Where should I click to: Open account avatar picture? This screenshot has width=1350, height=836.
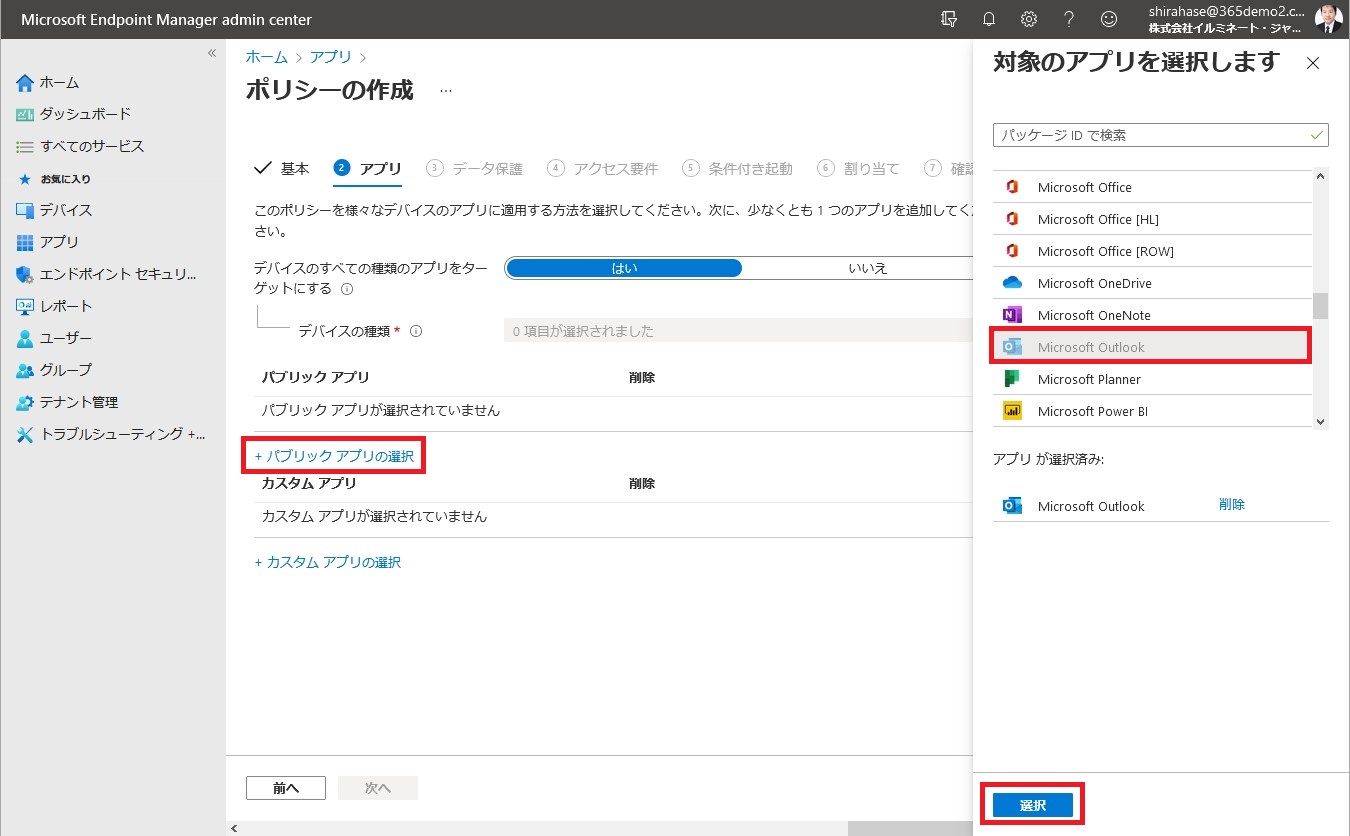(x=1329, y=19)
